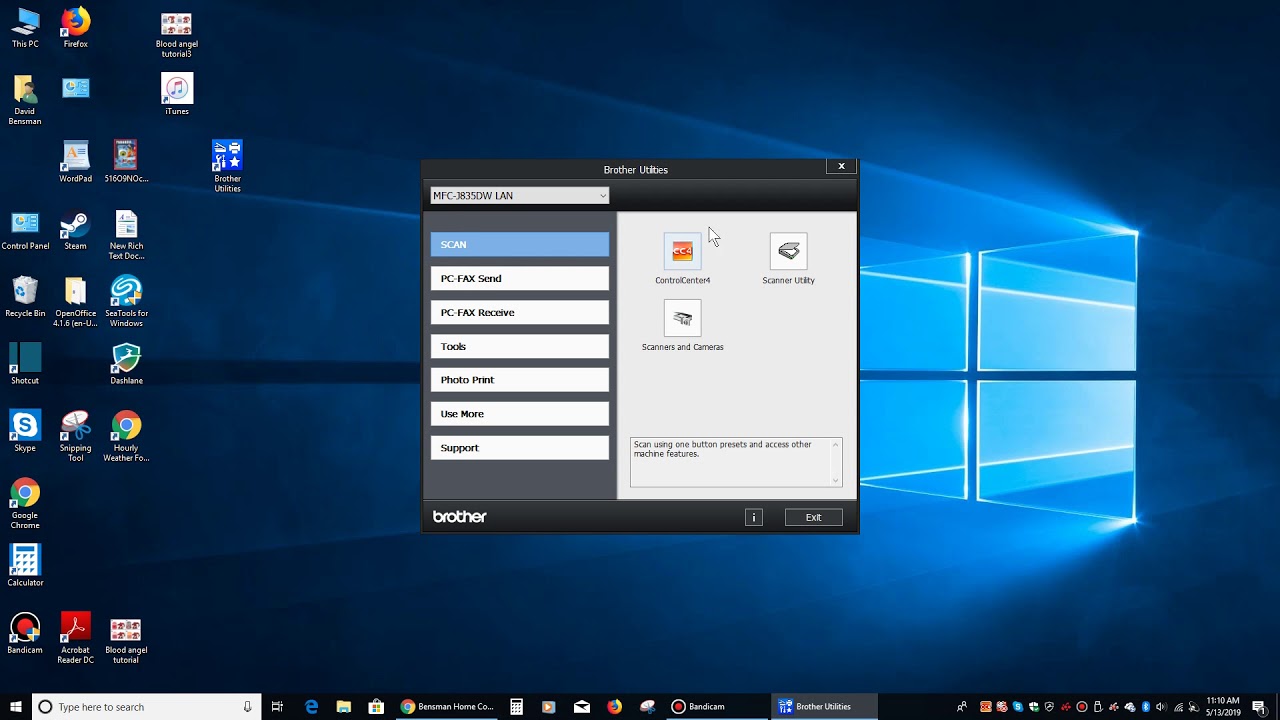
Task: Open the Tools category
Action: click(x=519, y=346)
